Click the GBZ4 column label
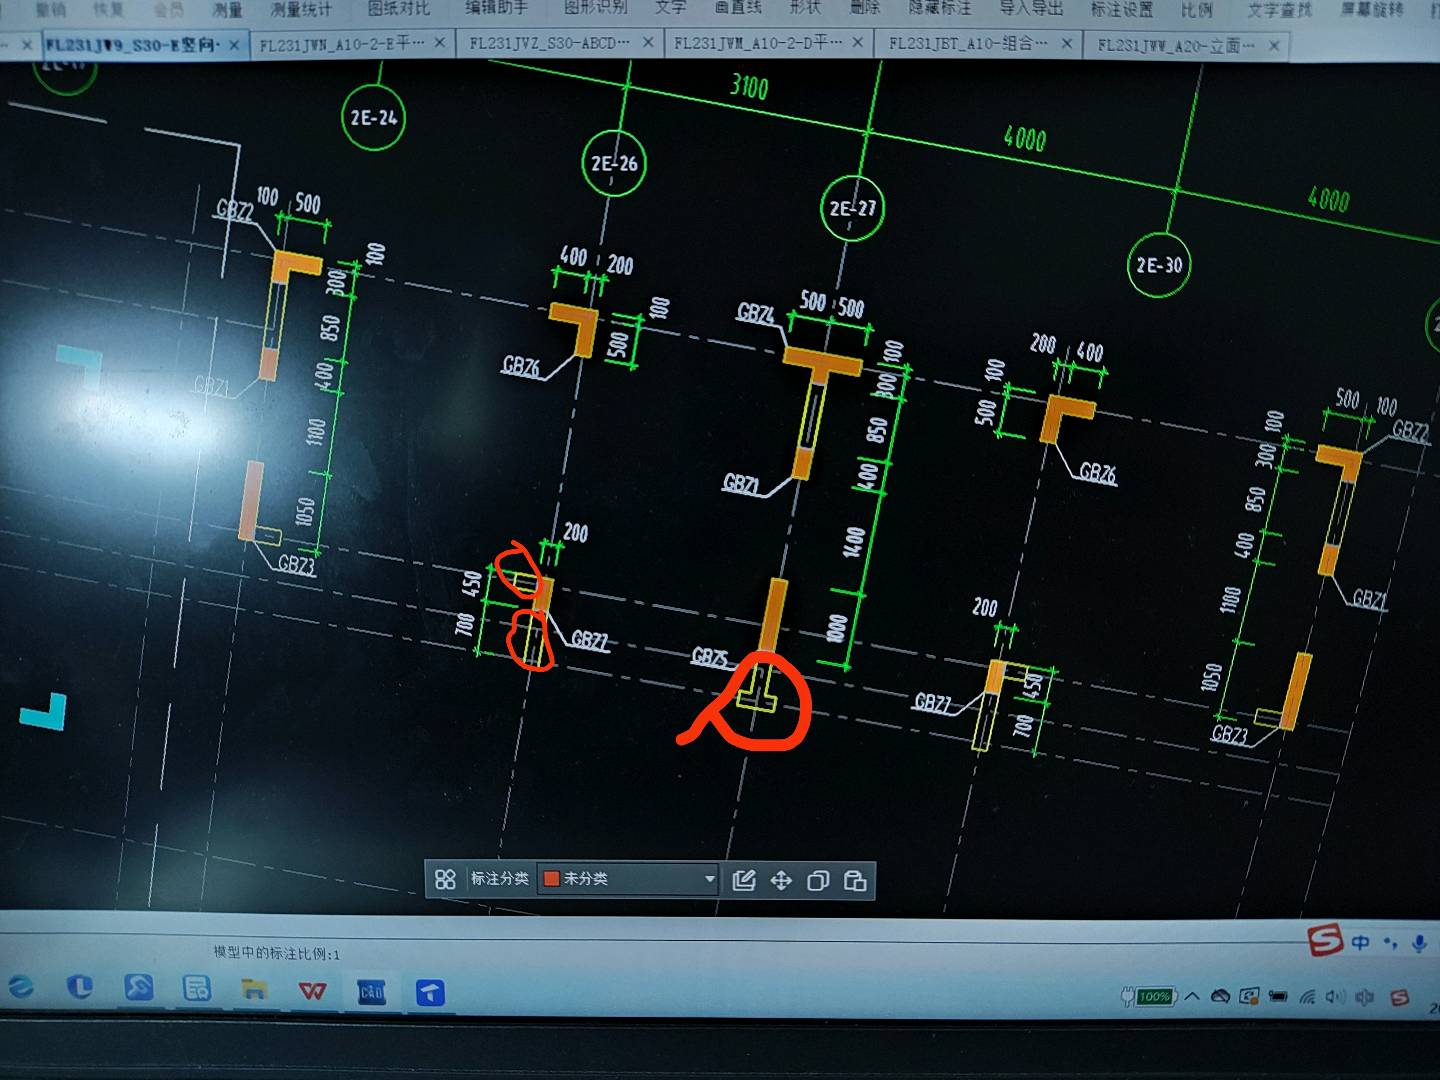Viewport: 1440px width, 1080px height. 755,313
